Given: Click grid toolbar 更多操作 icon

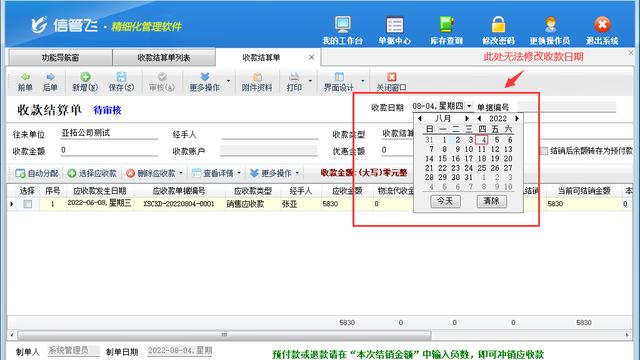Looking at the screenshot, I should click(x=254, y=173).
